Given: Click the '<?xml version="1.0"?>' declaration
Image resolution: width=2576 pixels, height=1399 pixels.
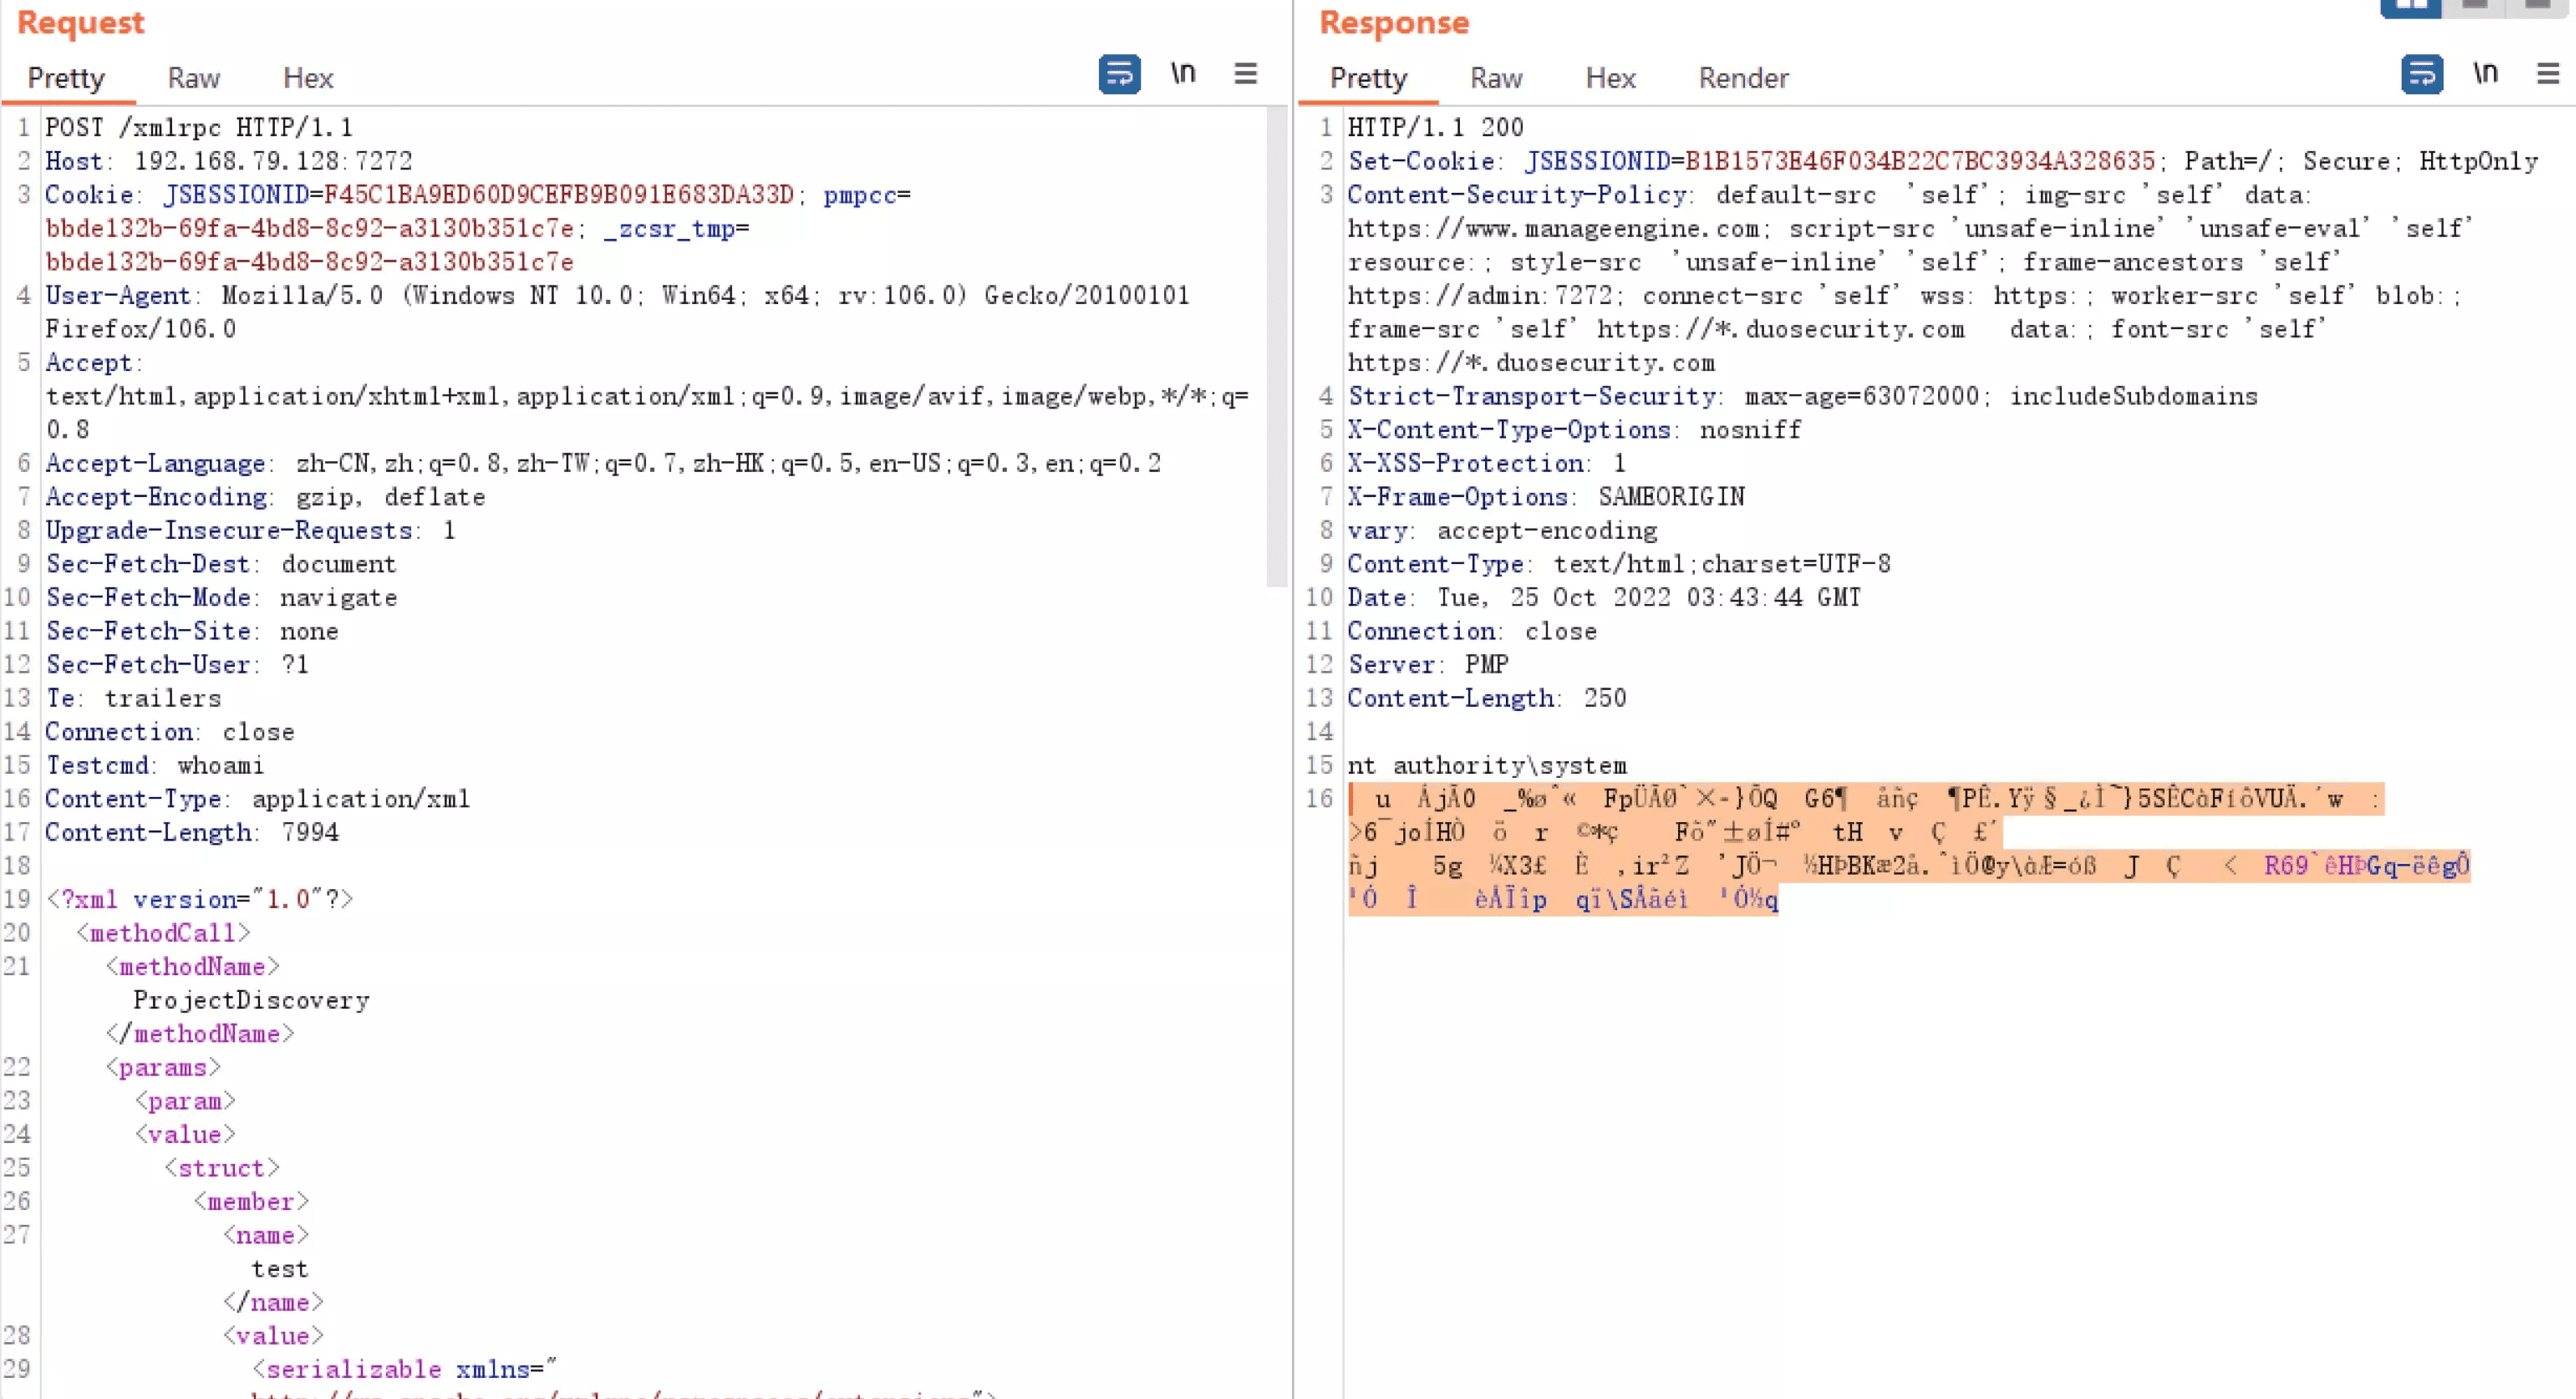Looking at the screenshot, I should tap(199, 899).
